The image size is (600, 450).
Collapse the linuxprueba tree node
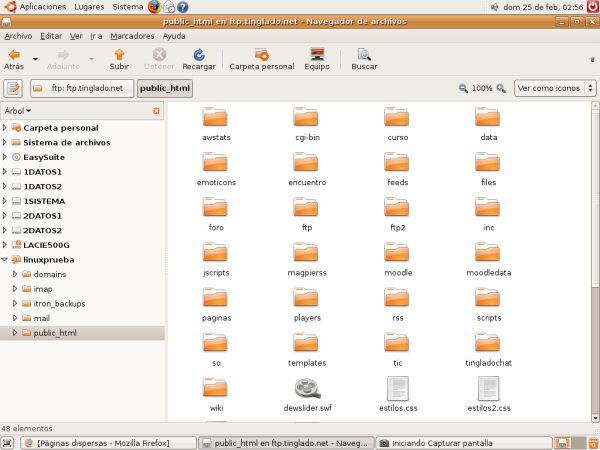pos(5,259)
